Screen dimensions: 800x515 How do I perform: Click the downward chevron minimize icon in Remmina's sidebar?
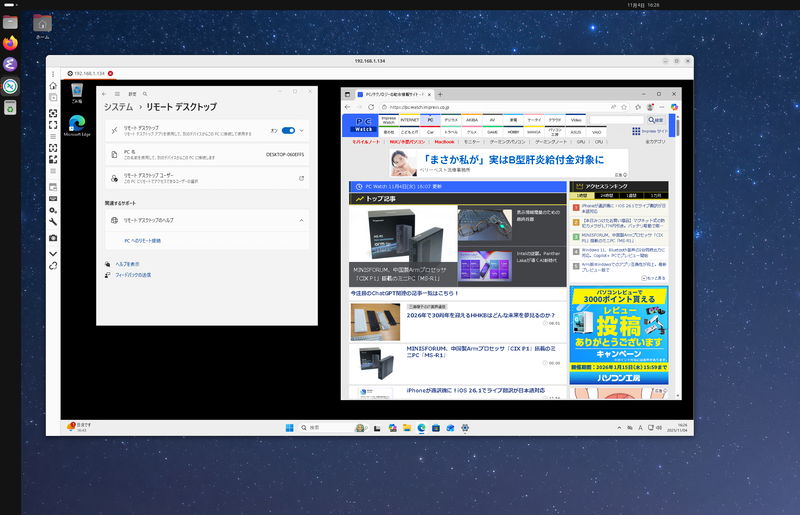[53, 254]
